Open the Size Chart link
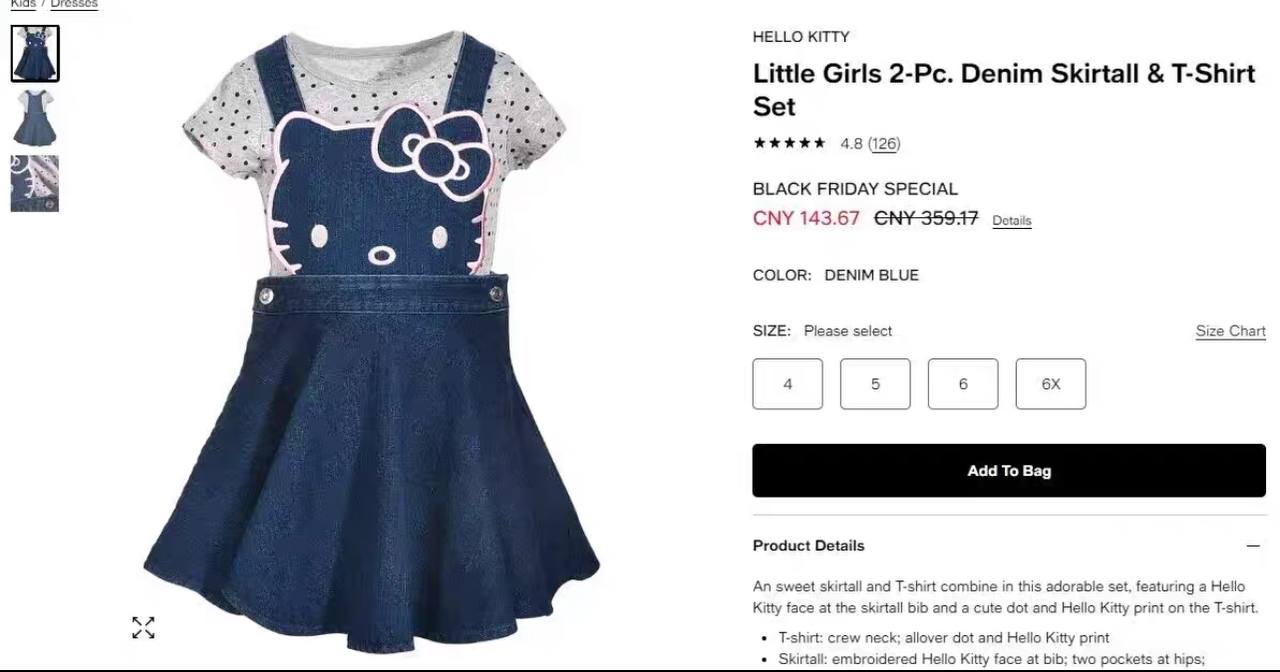Screen dimensions: 1280x672 1231,331
